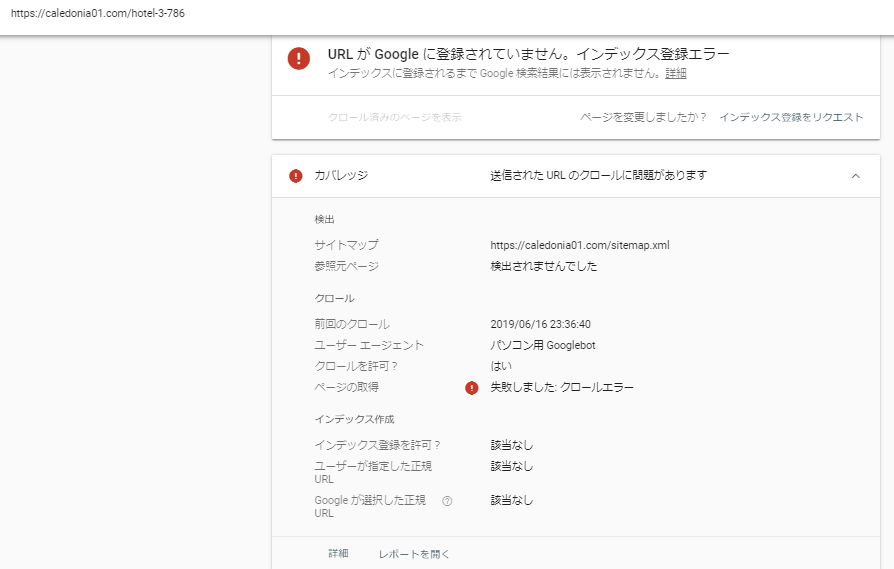Click the red error icon next to カバレッジ
894x569 pixels.
(295, 176)
